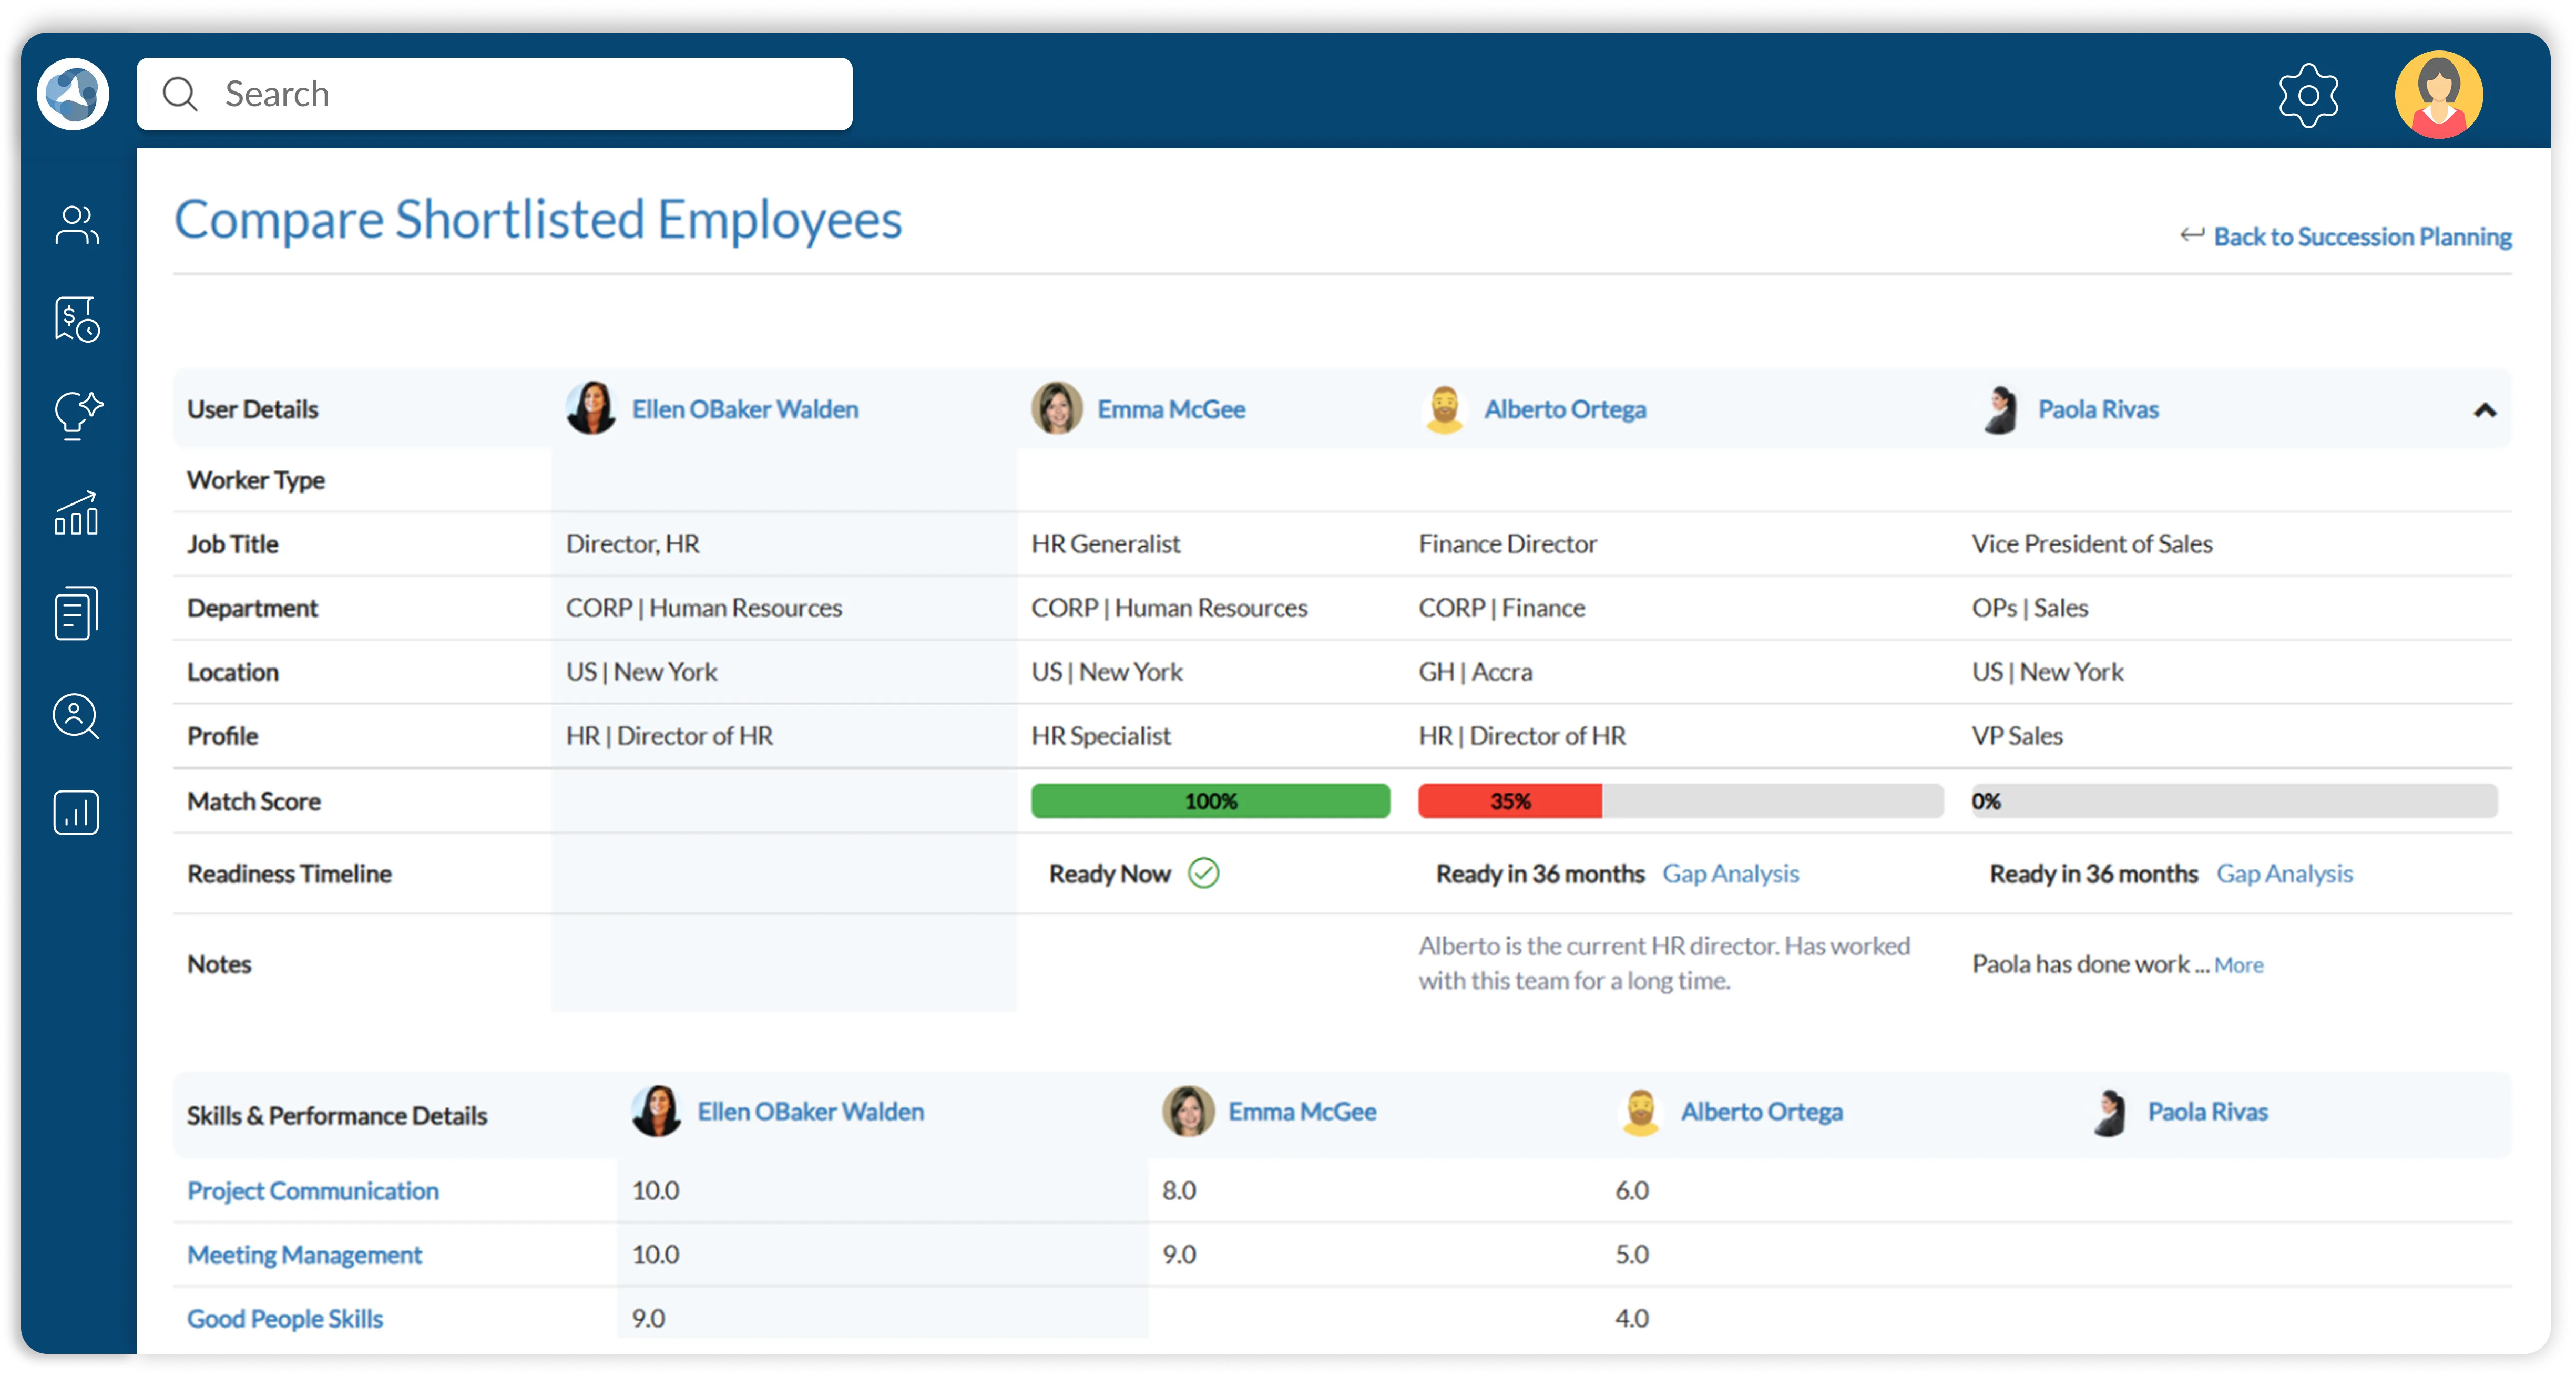Open the analytics bar chart sidebar icon
This screenshot has height=1377, width=2576.
(75, 812)
